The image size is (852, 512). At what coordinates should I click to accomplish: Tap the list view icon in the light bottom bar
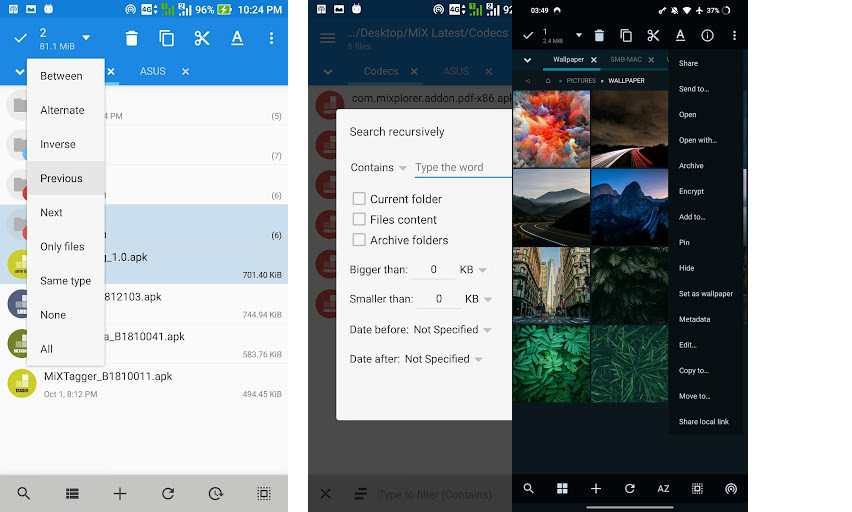pos(72,493)
